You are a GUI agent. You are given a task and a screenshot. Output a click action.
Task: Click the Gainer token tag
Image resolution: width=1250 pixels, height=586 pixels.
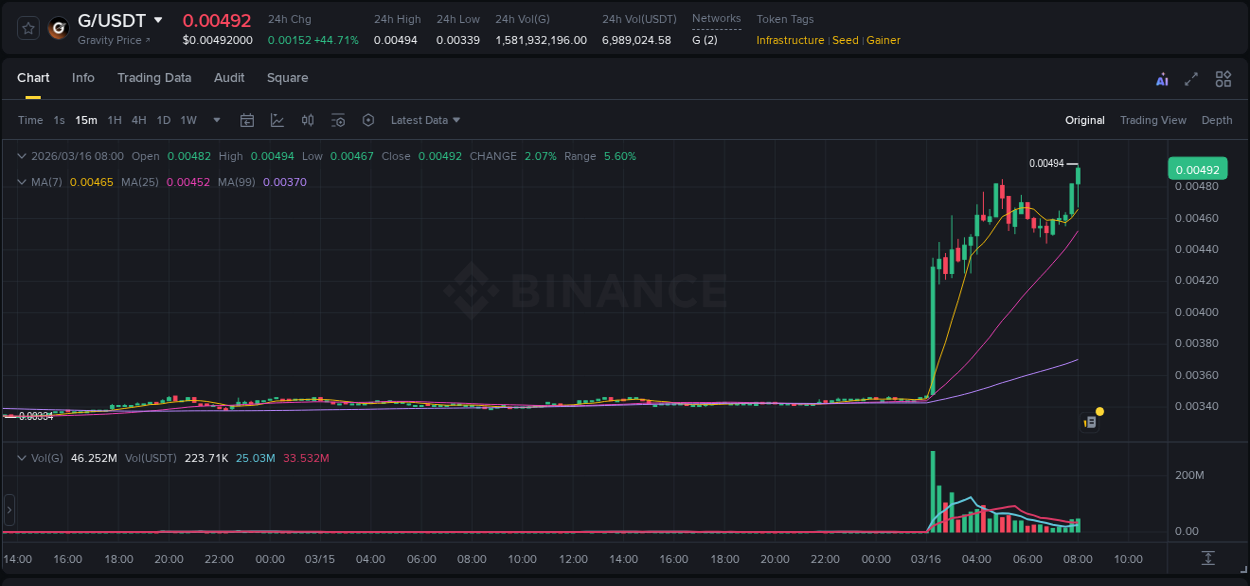coord(883,40)
